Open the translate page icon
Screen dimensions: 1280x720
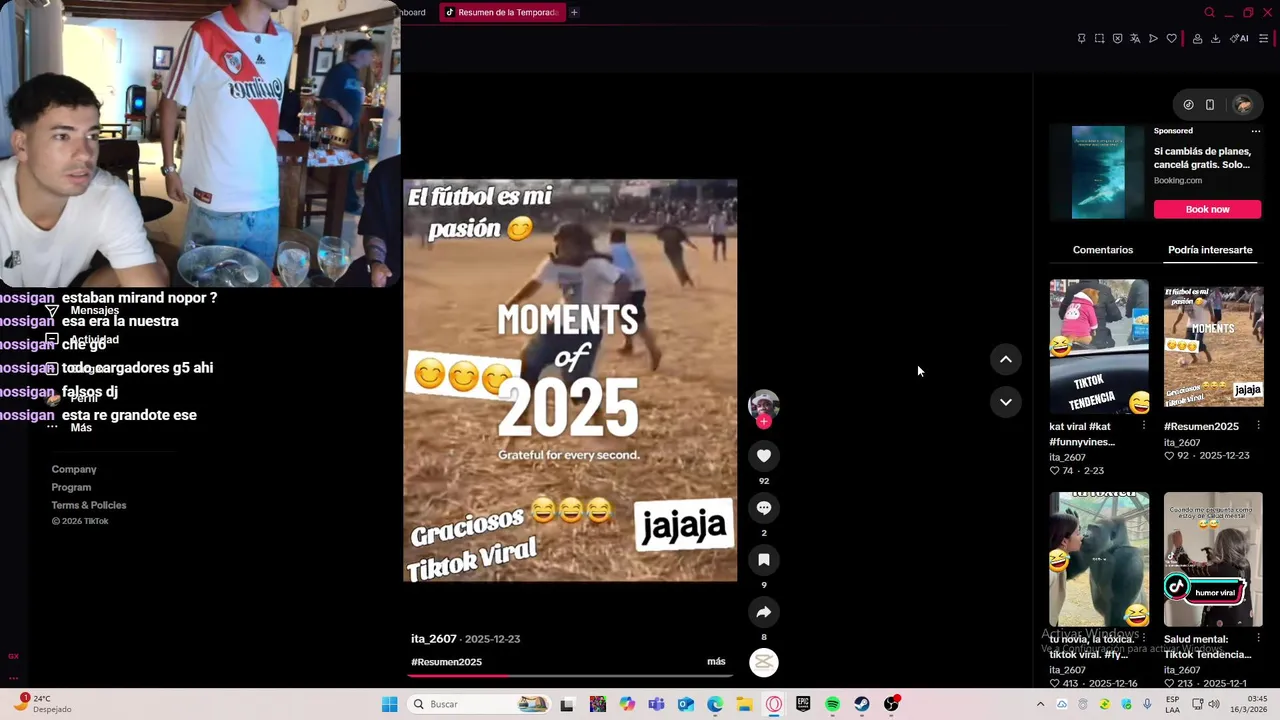pyautogui.click(x=1135, y=39)
